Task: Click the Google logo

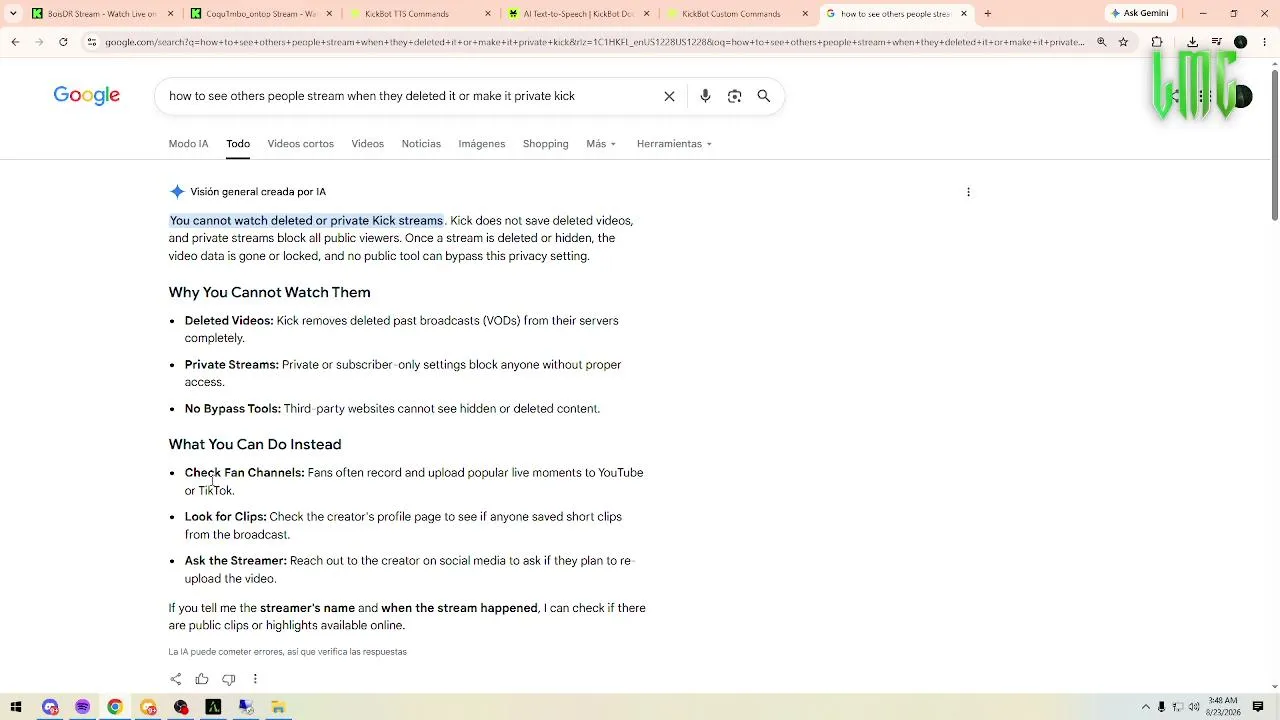Action: click(87, 96)
